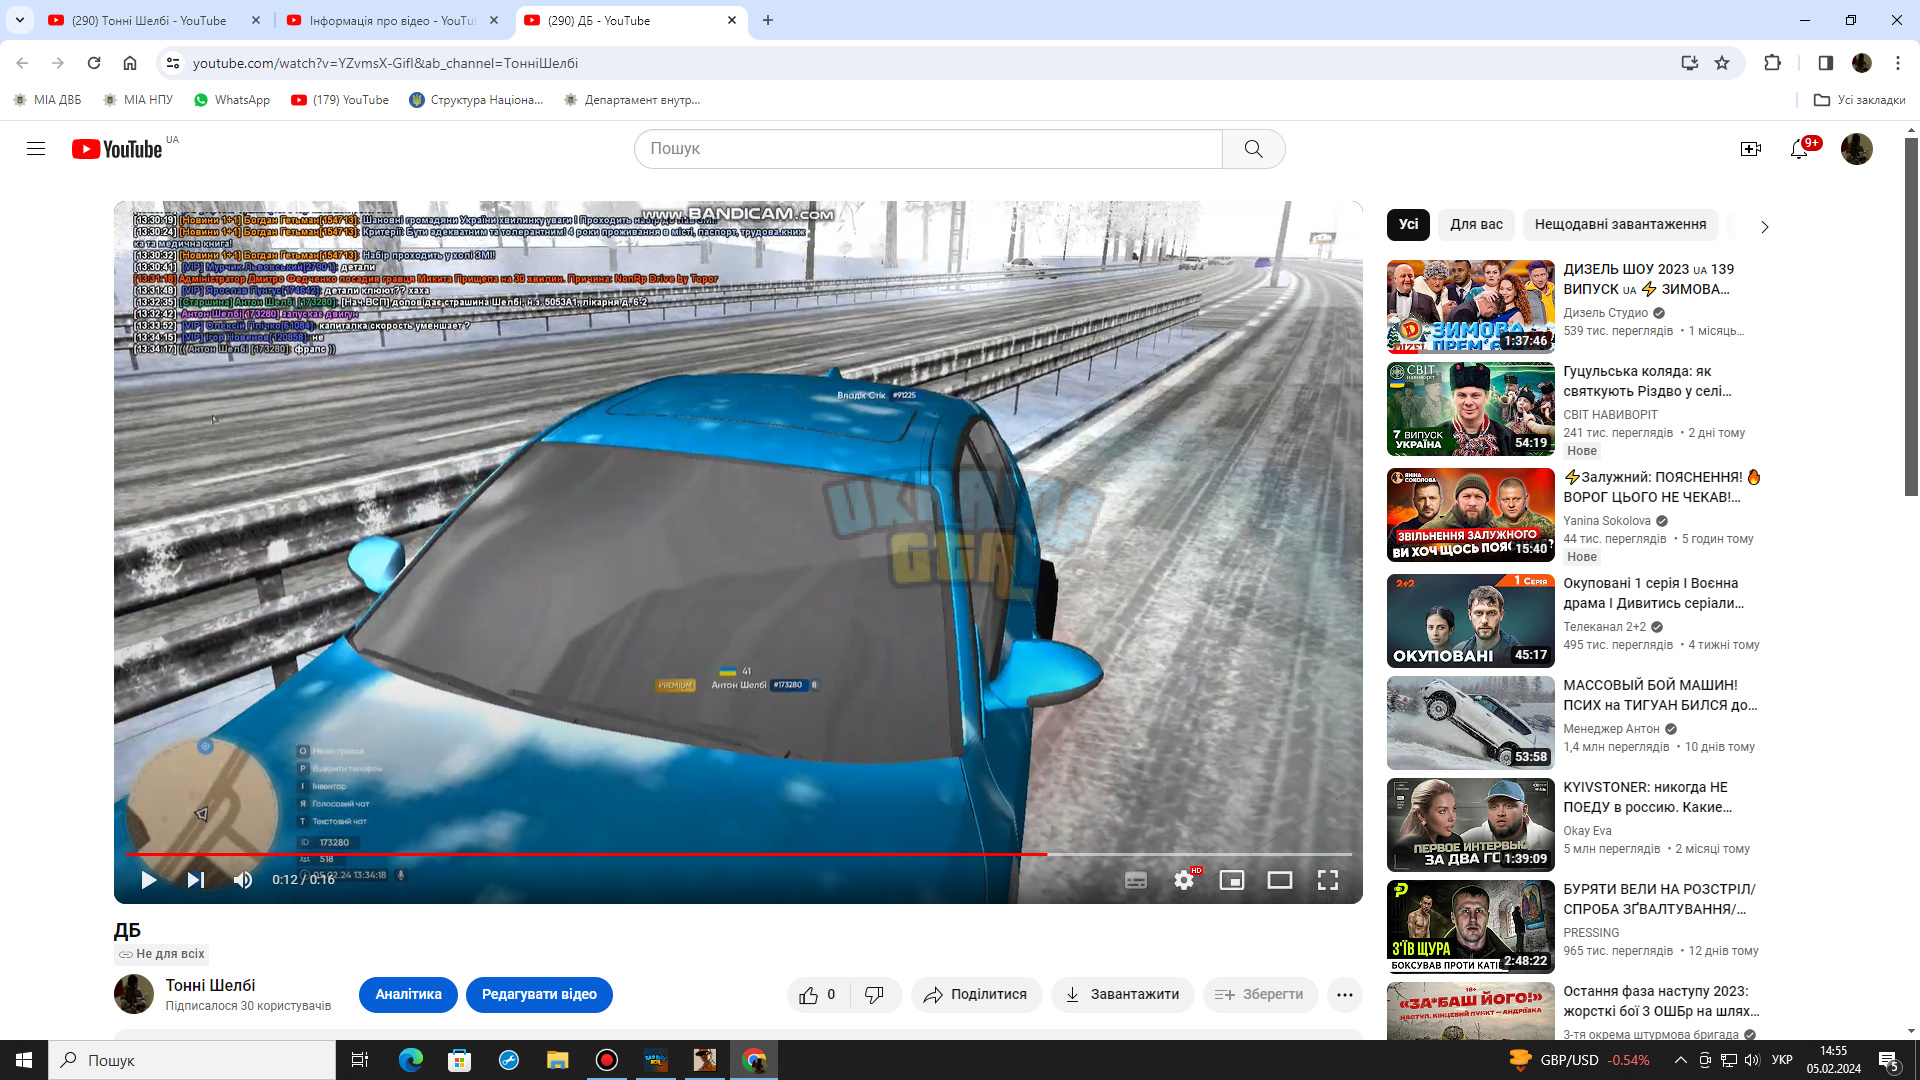The height and width of the screenshot is (1080, 1920).
Task: Open File Explorer from the taskbar
Action: click(x=557, y=1060)
